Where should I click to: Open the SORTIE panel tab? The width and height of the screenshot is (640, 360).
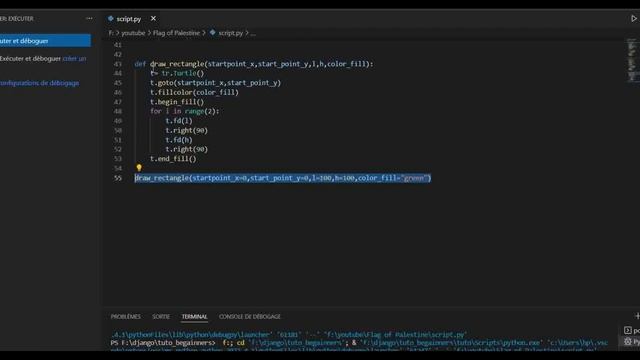click(161, 316)
